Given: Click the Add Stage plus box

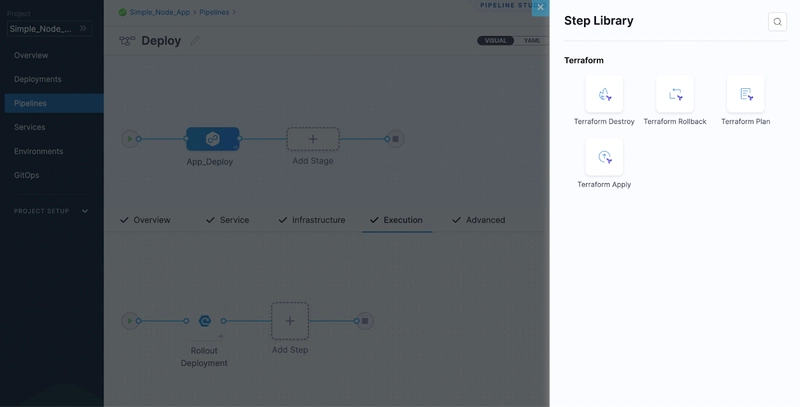Looking at the screenshot, I should (x=313, y=139).
